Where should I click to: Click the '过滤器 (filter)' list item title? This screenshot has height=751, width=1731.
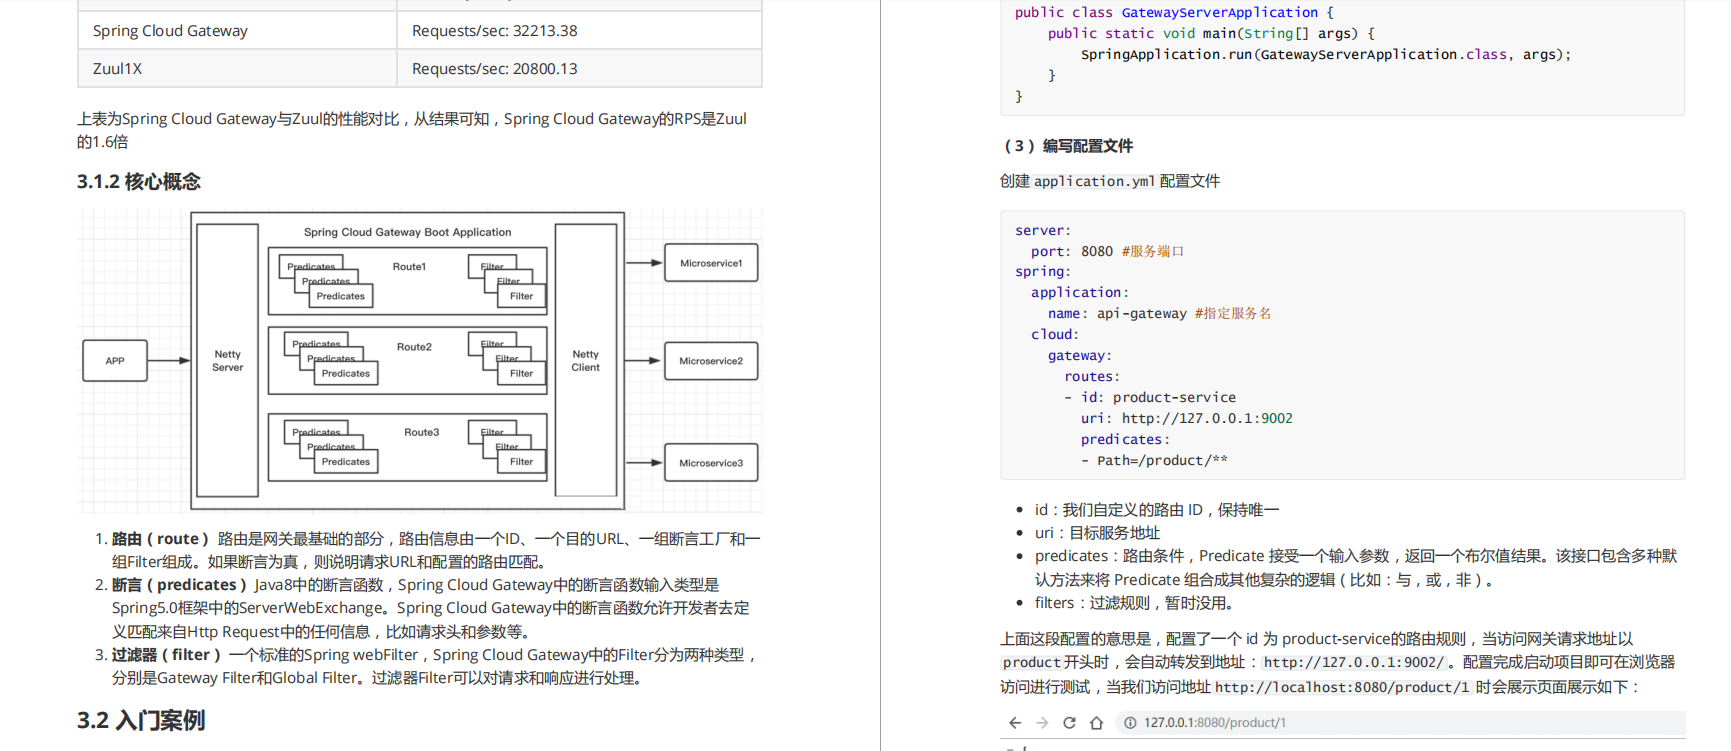166,655
